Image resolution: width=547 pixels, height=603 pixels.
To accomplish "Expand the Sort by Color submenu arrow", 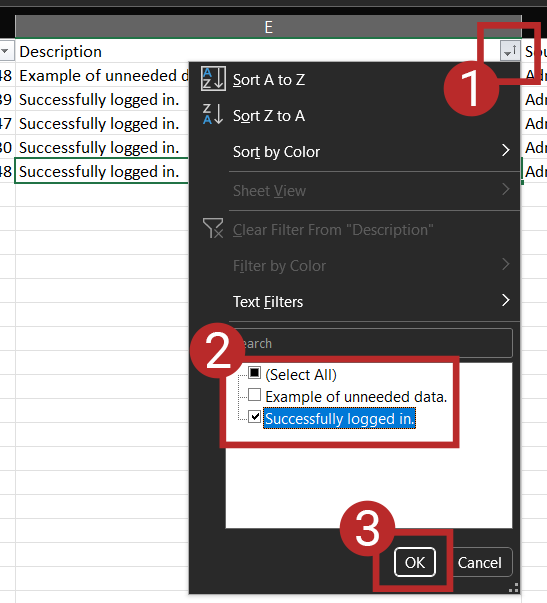I will pyautogui.click(x=506, y=150).
